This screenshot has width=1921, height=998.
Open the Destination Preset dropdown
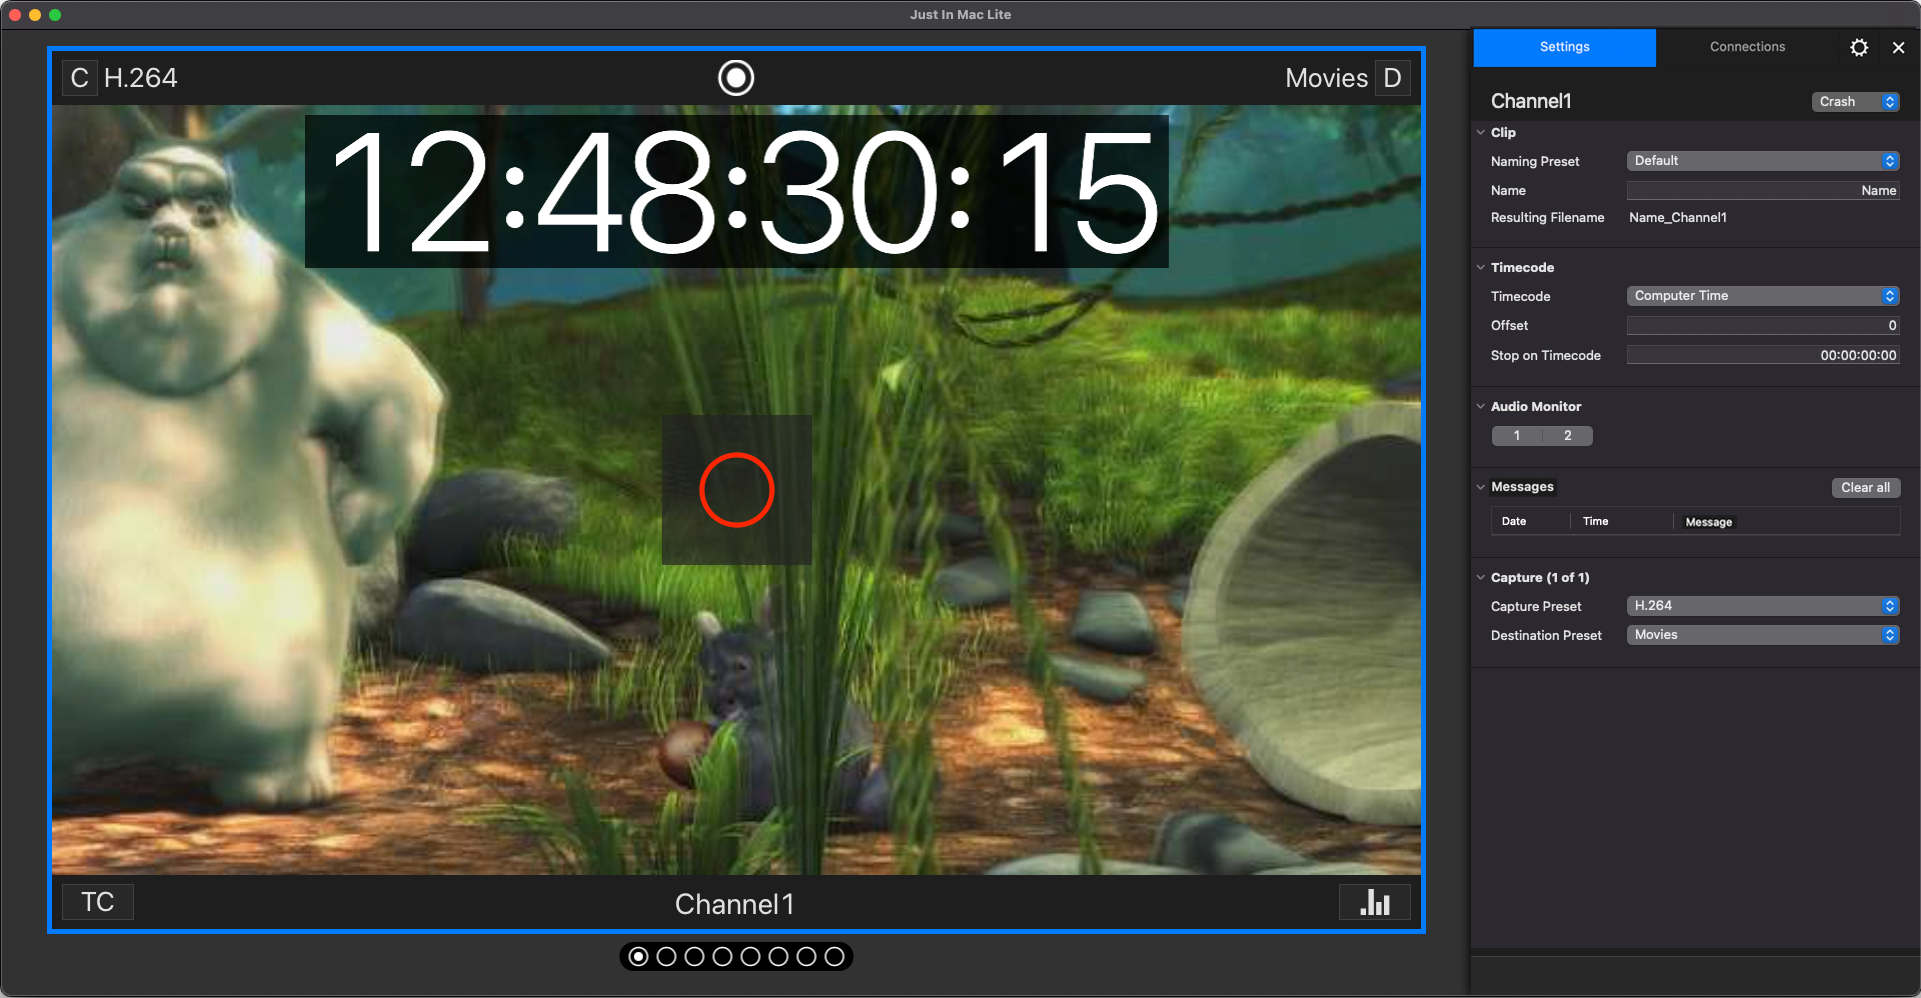click(1763, 635)
